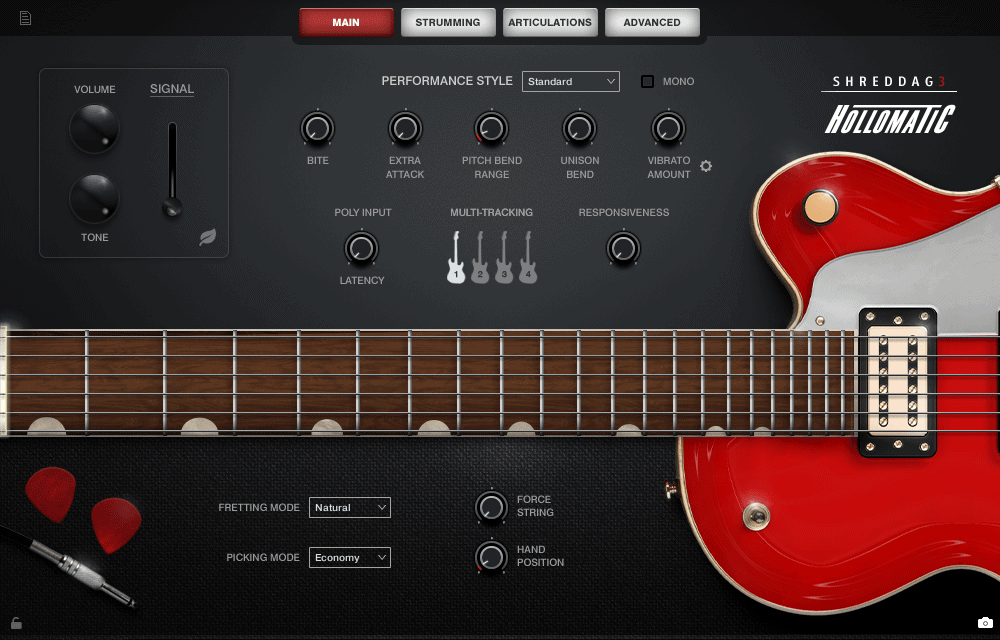
Task: Expand the Fretting Mode dropdown
Action: point(349,508)
